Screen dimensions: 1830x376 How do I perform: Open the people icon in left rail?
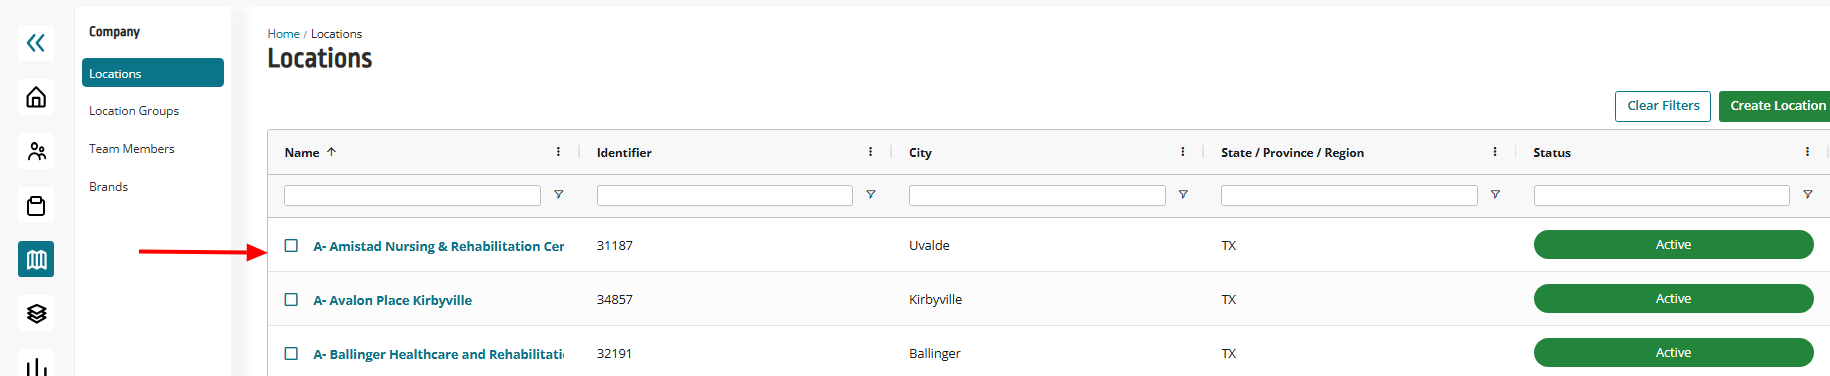tap(36, 151)
